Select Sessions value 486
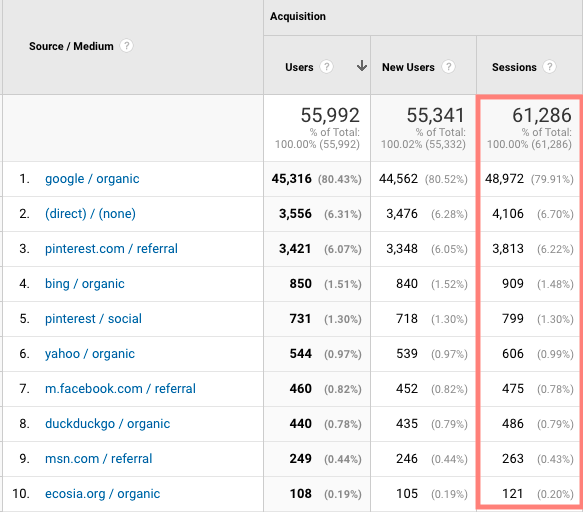The width and height of the screenshot is (583, 512). tap(513, 424)
